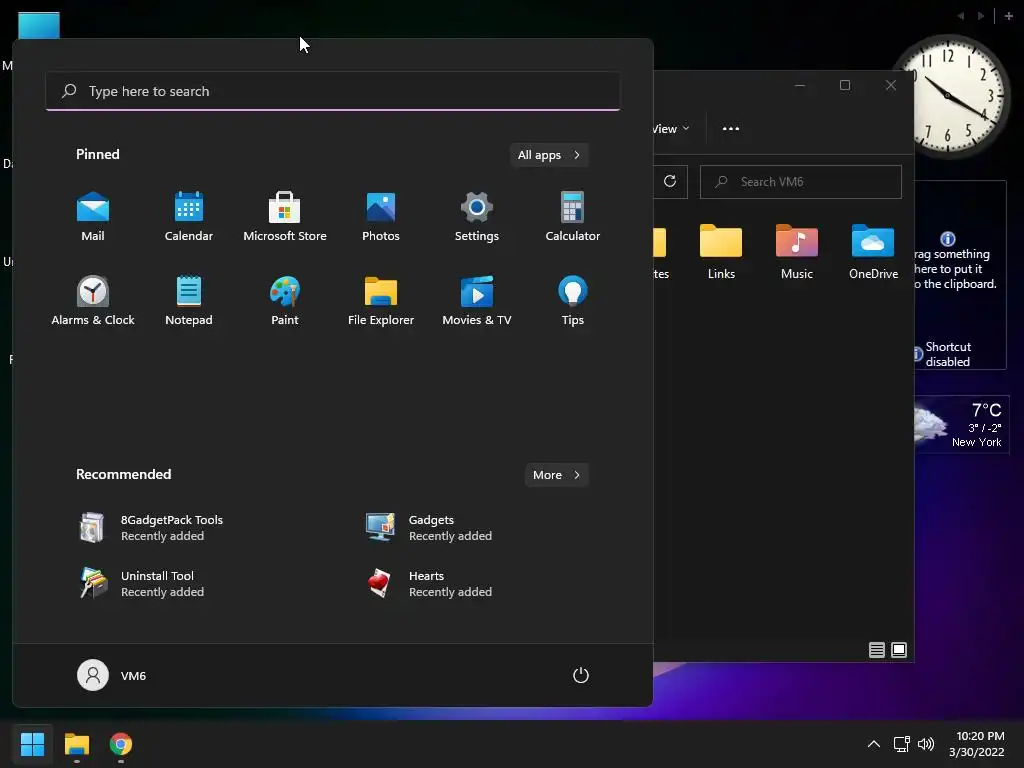
Task: Show All apps list
Action: click(549, 155)
